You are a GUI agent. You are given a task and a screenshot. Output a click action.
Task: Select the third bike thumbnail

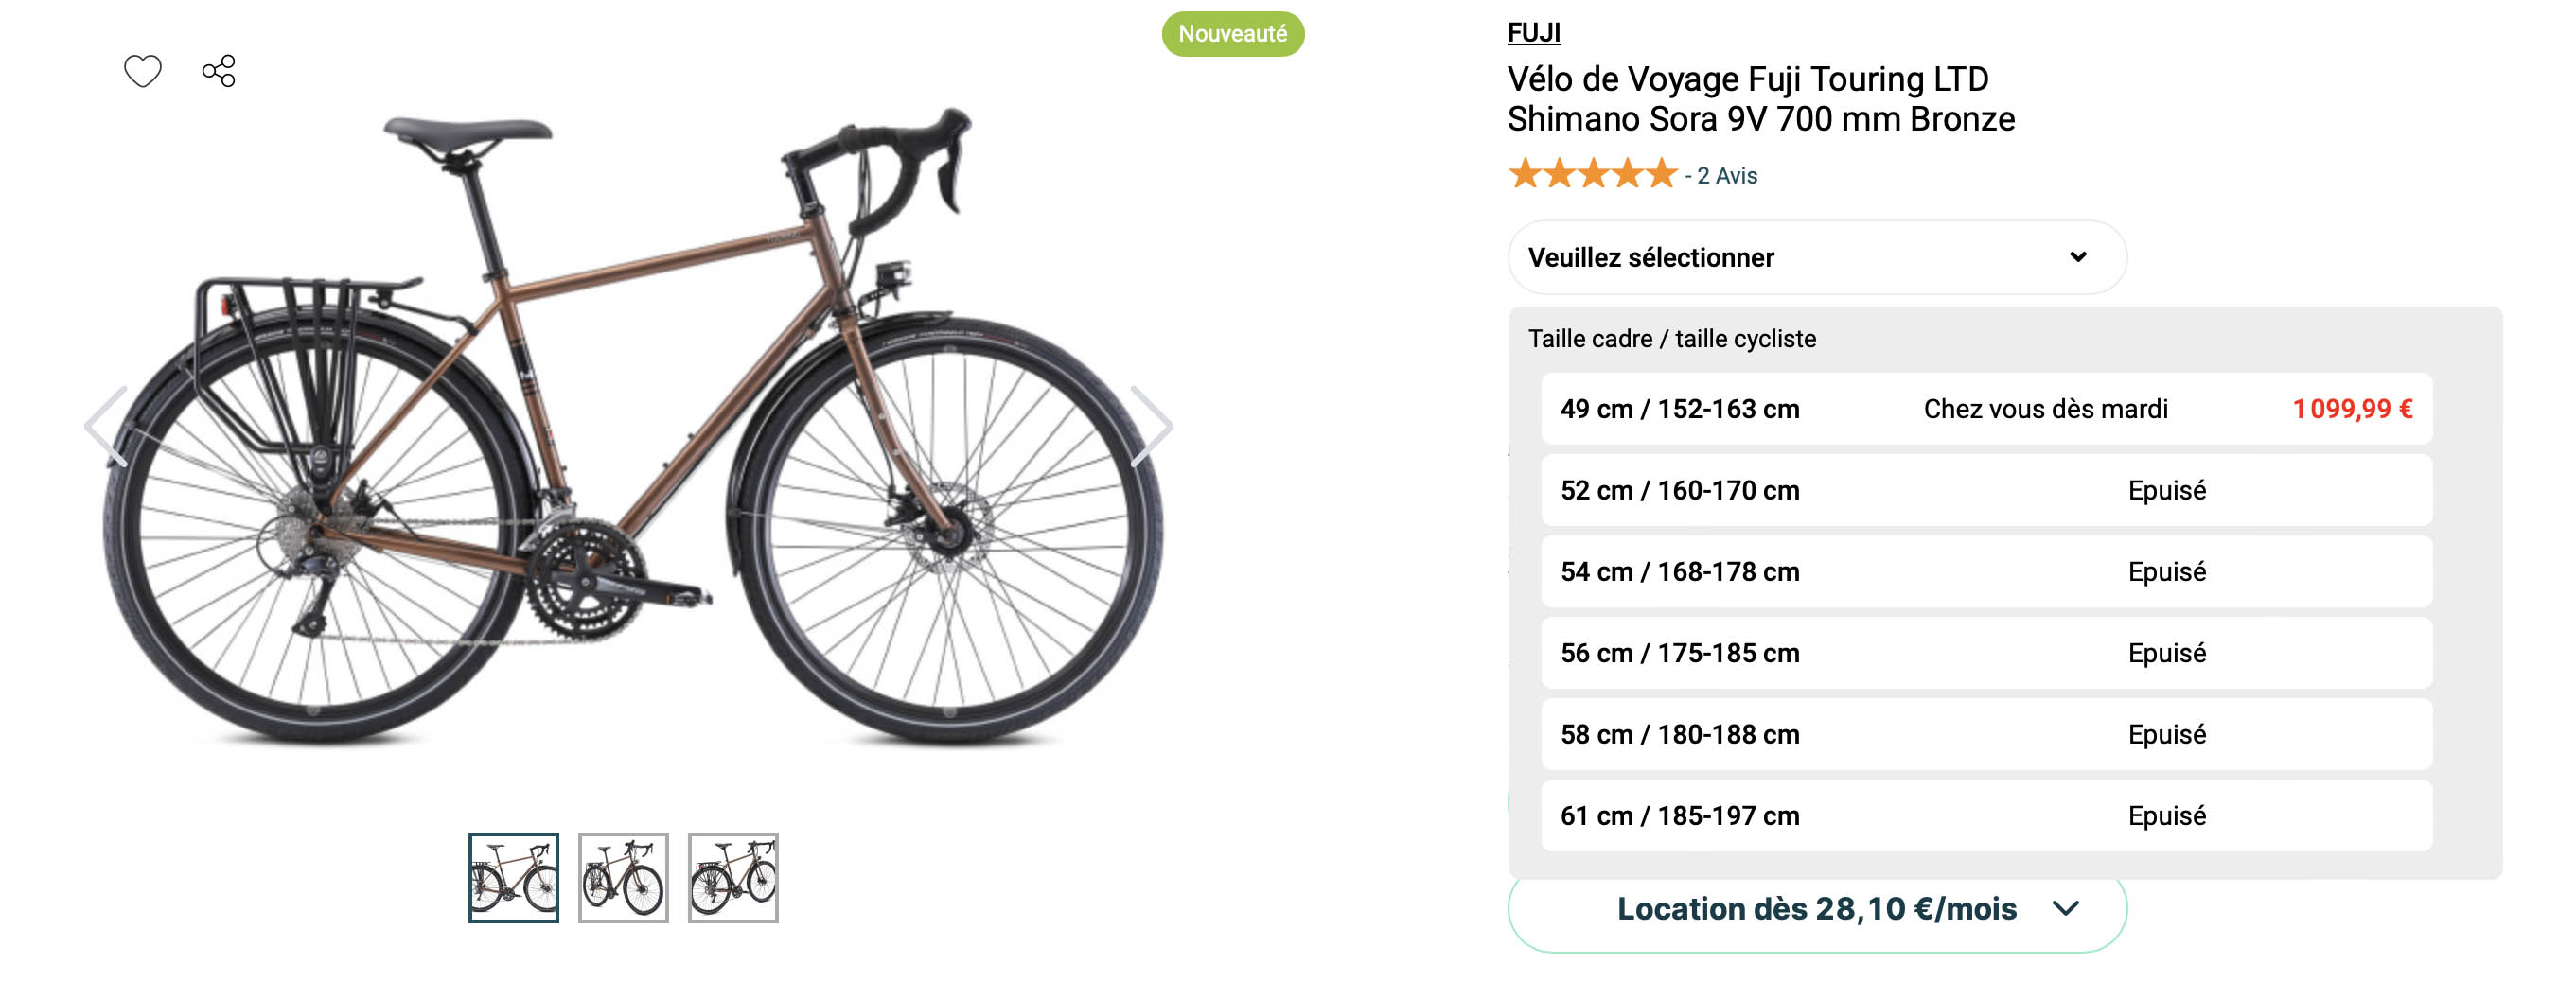733,877
